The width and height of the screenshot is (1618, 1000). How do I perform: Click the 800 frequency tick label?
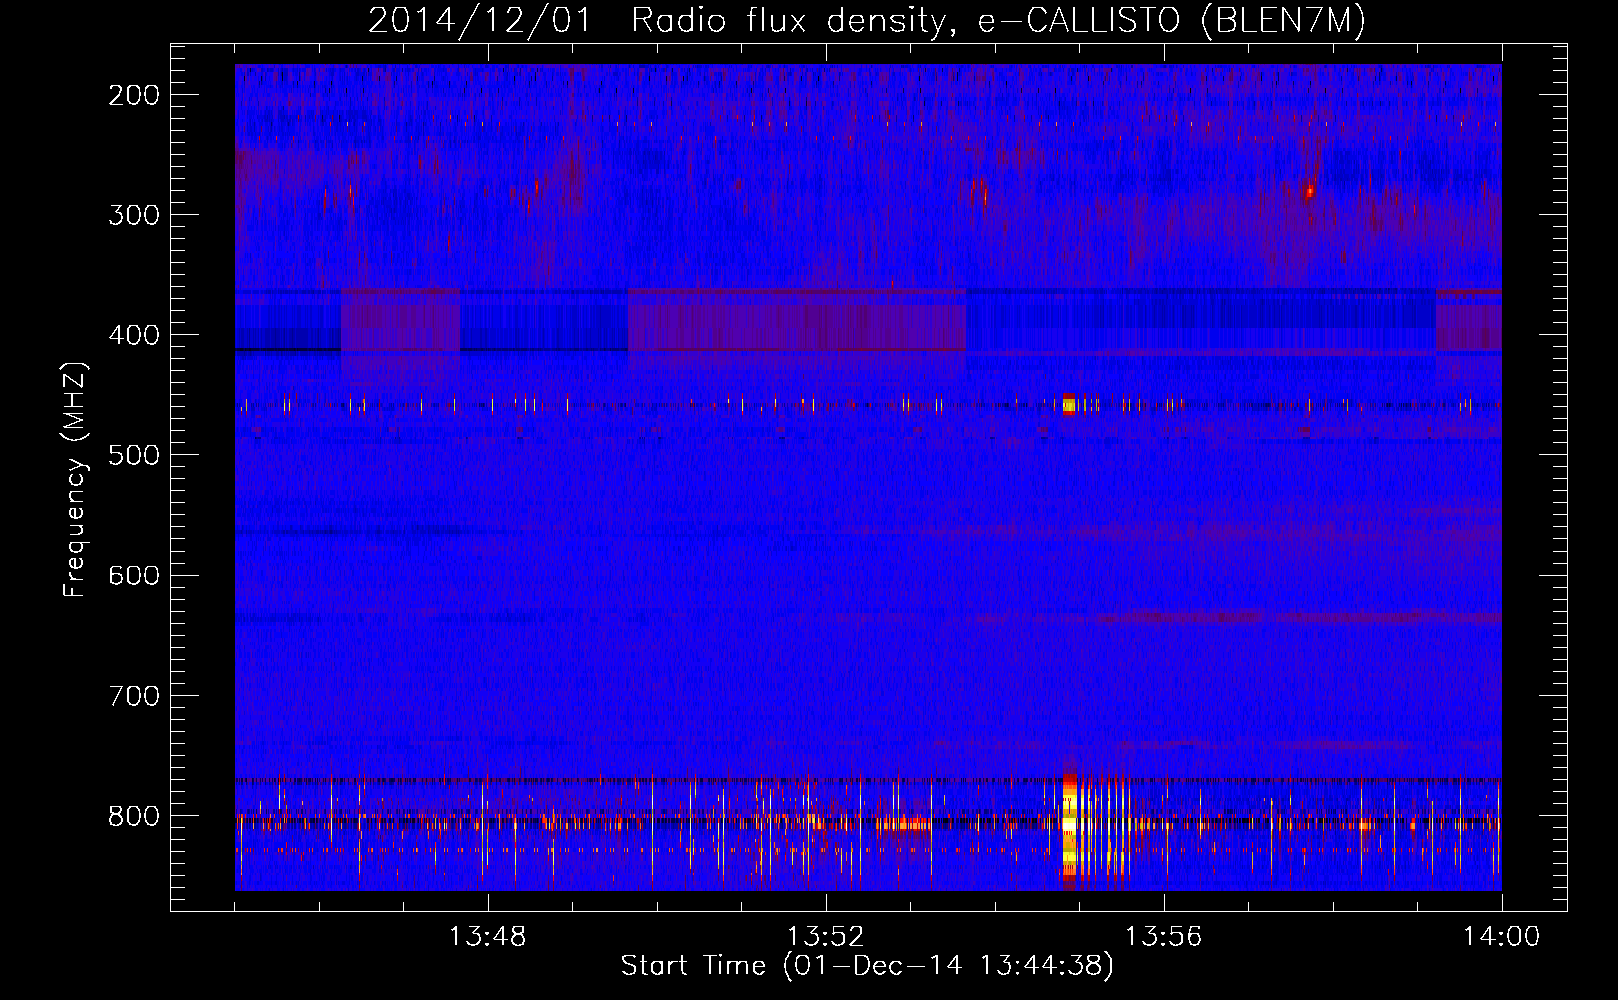tap(134, 815)
